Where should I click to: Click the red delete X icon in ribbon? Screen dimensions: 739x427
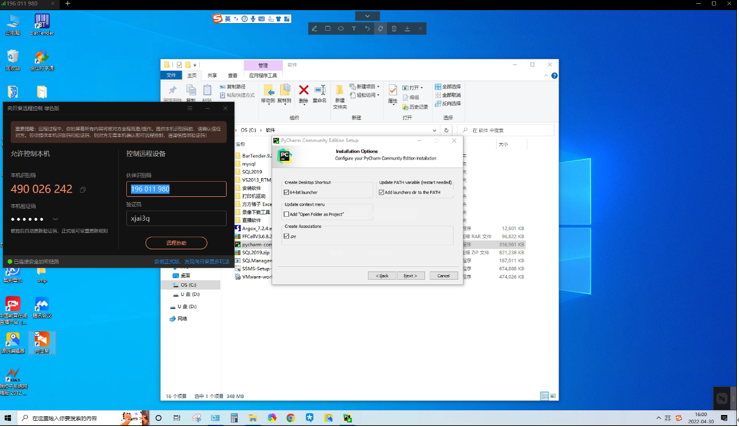tap(304, 90)
